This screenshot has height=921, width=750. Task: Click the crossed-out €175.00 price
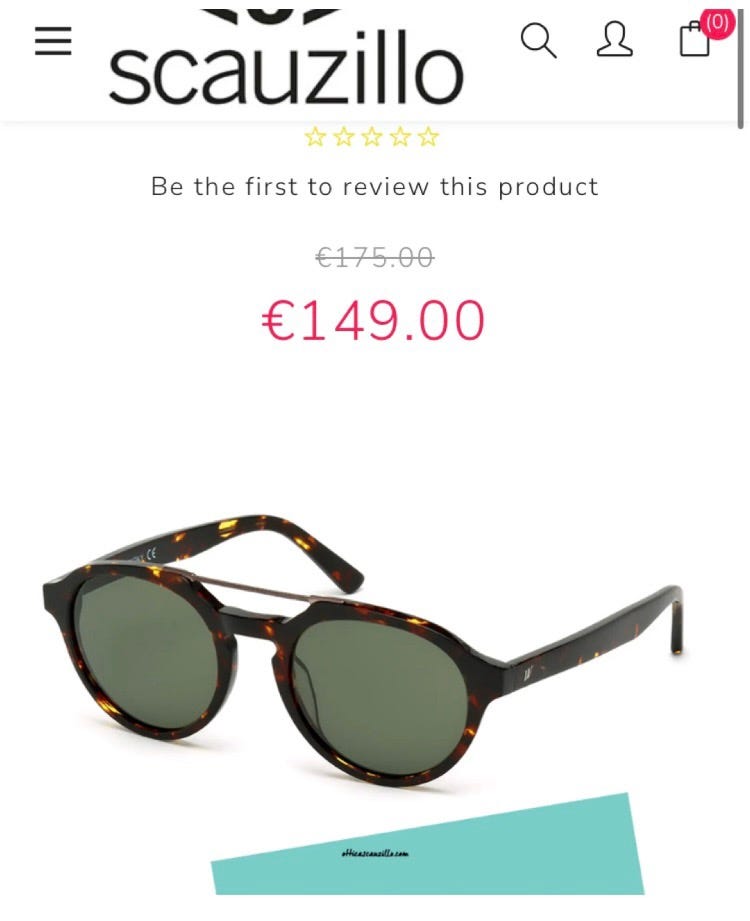[375, 257]
